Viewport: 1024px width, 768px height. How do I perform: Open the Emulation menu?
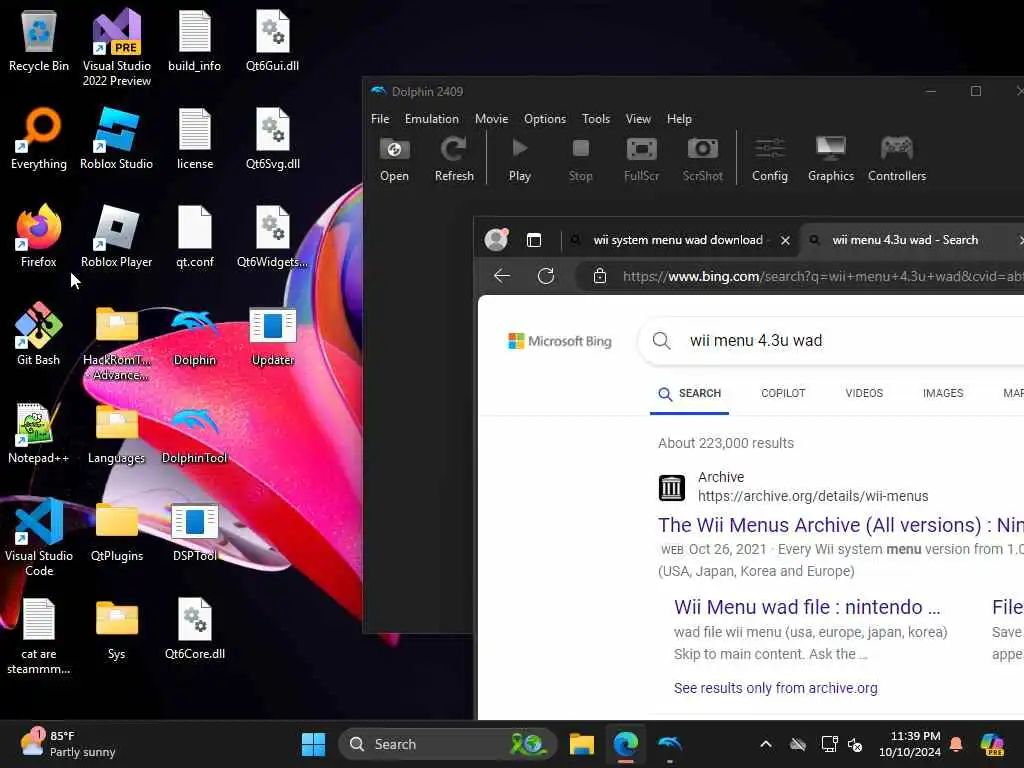tap(432, 119)
